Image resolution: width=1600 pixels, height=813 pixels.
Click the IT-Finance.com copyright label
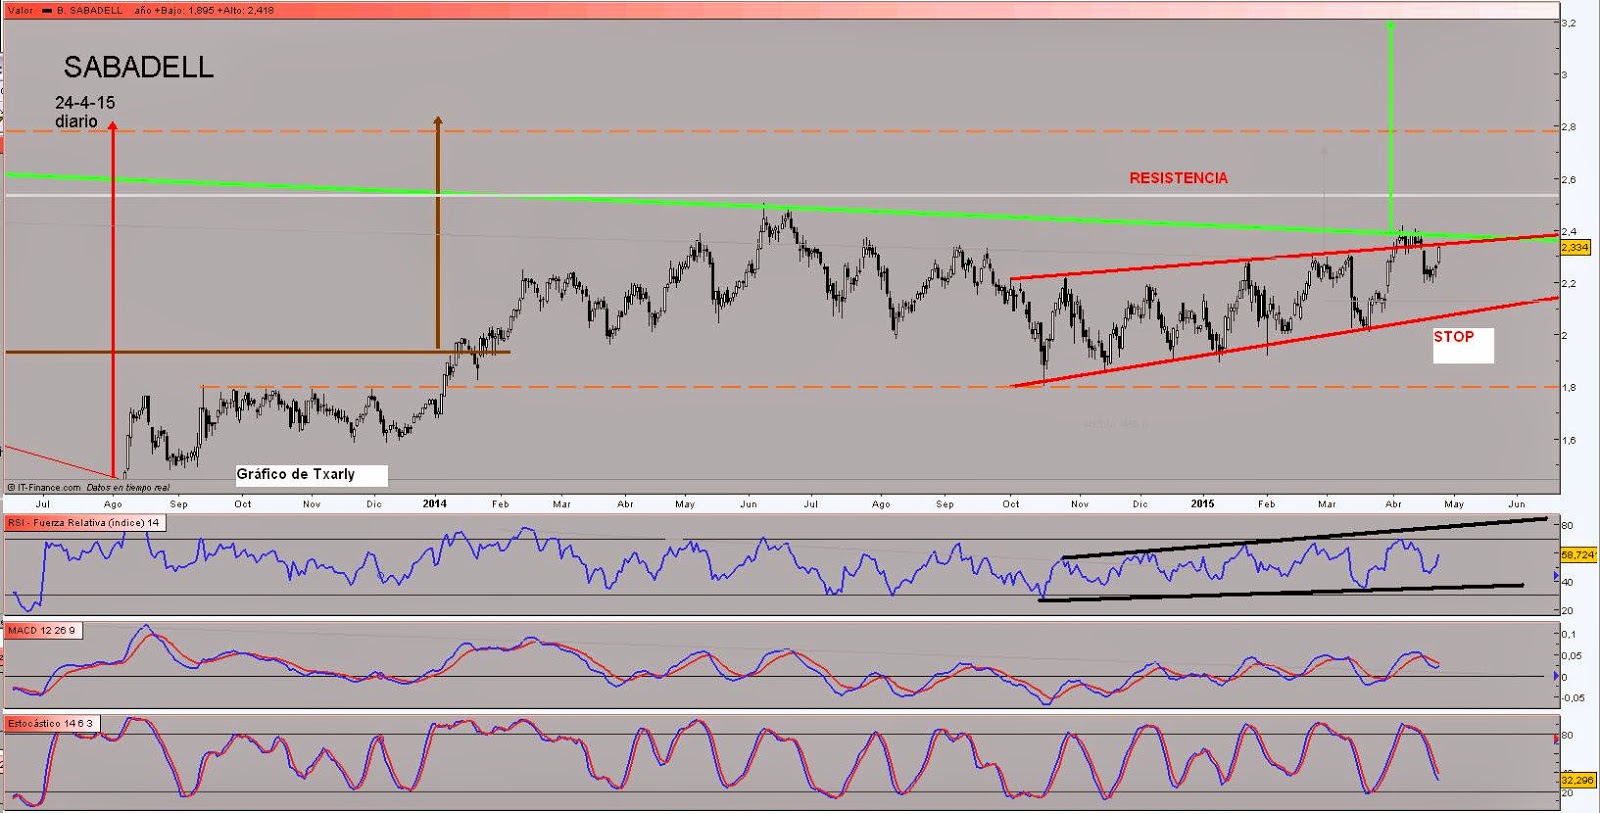tap(44, 488)
